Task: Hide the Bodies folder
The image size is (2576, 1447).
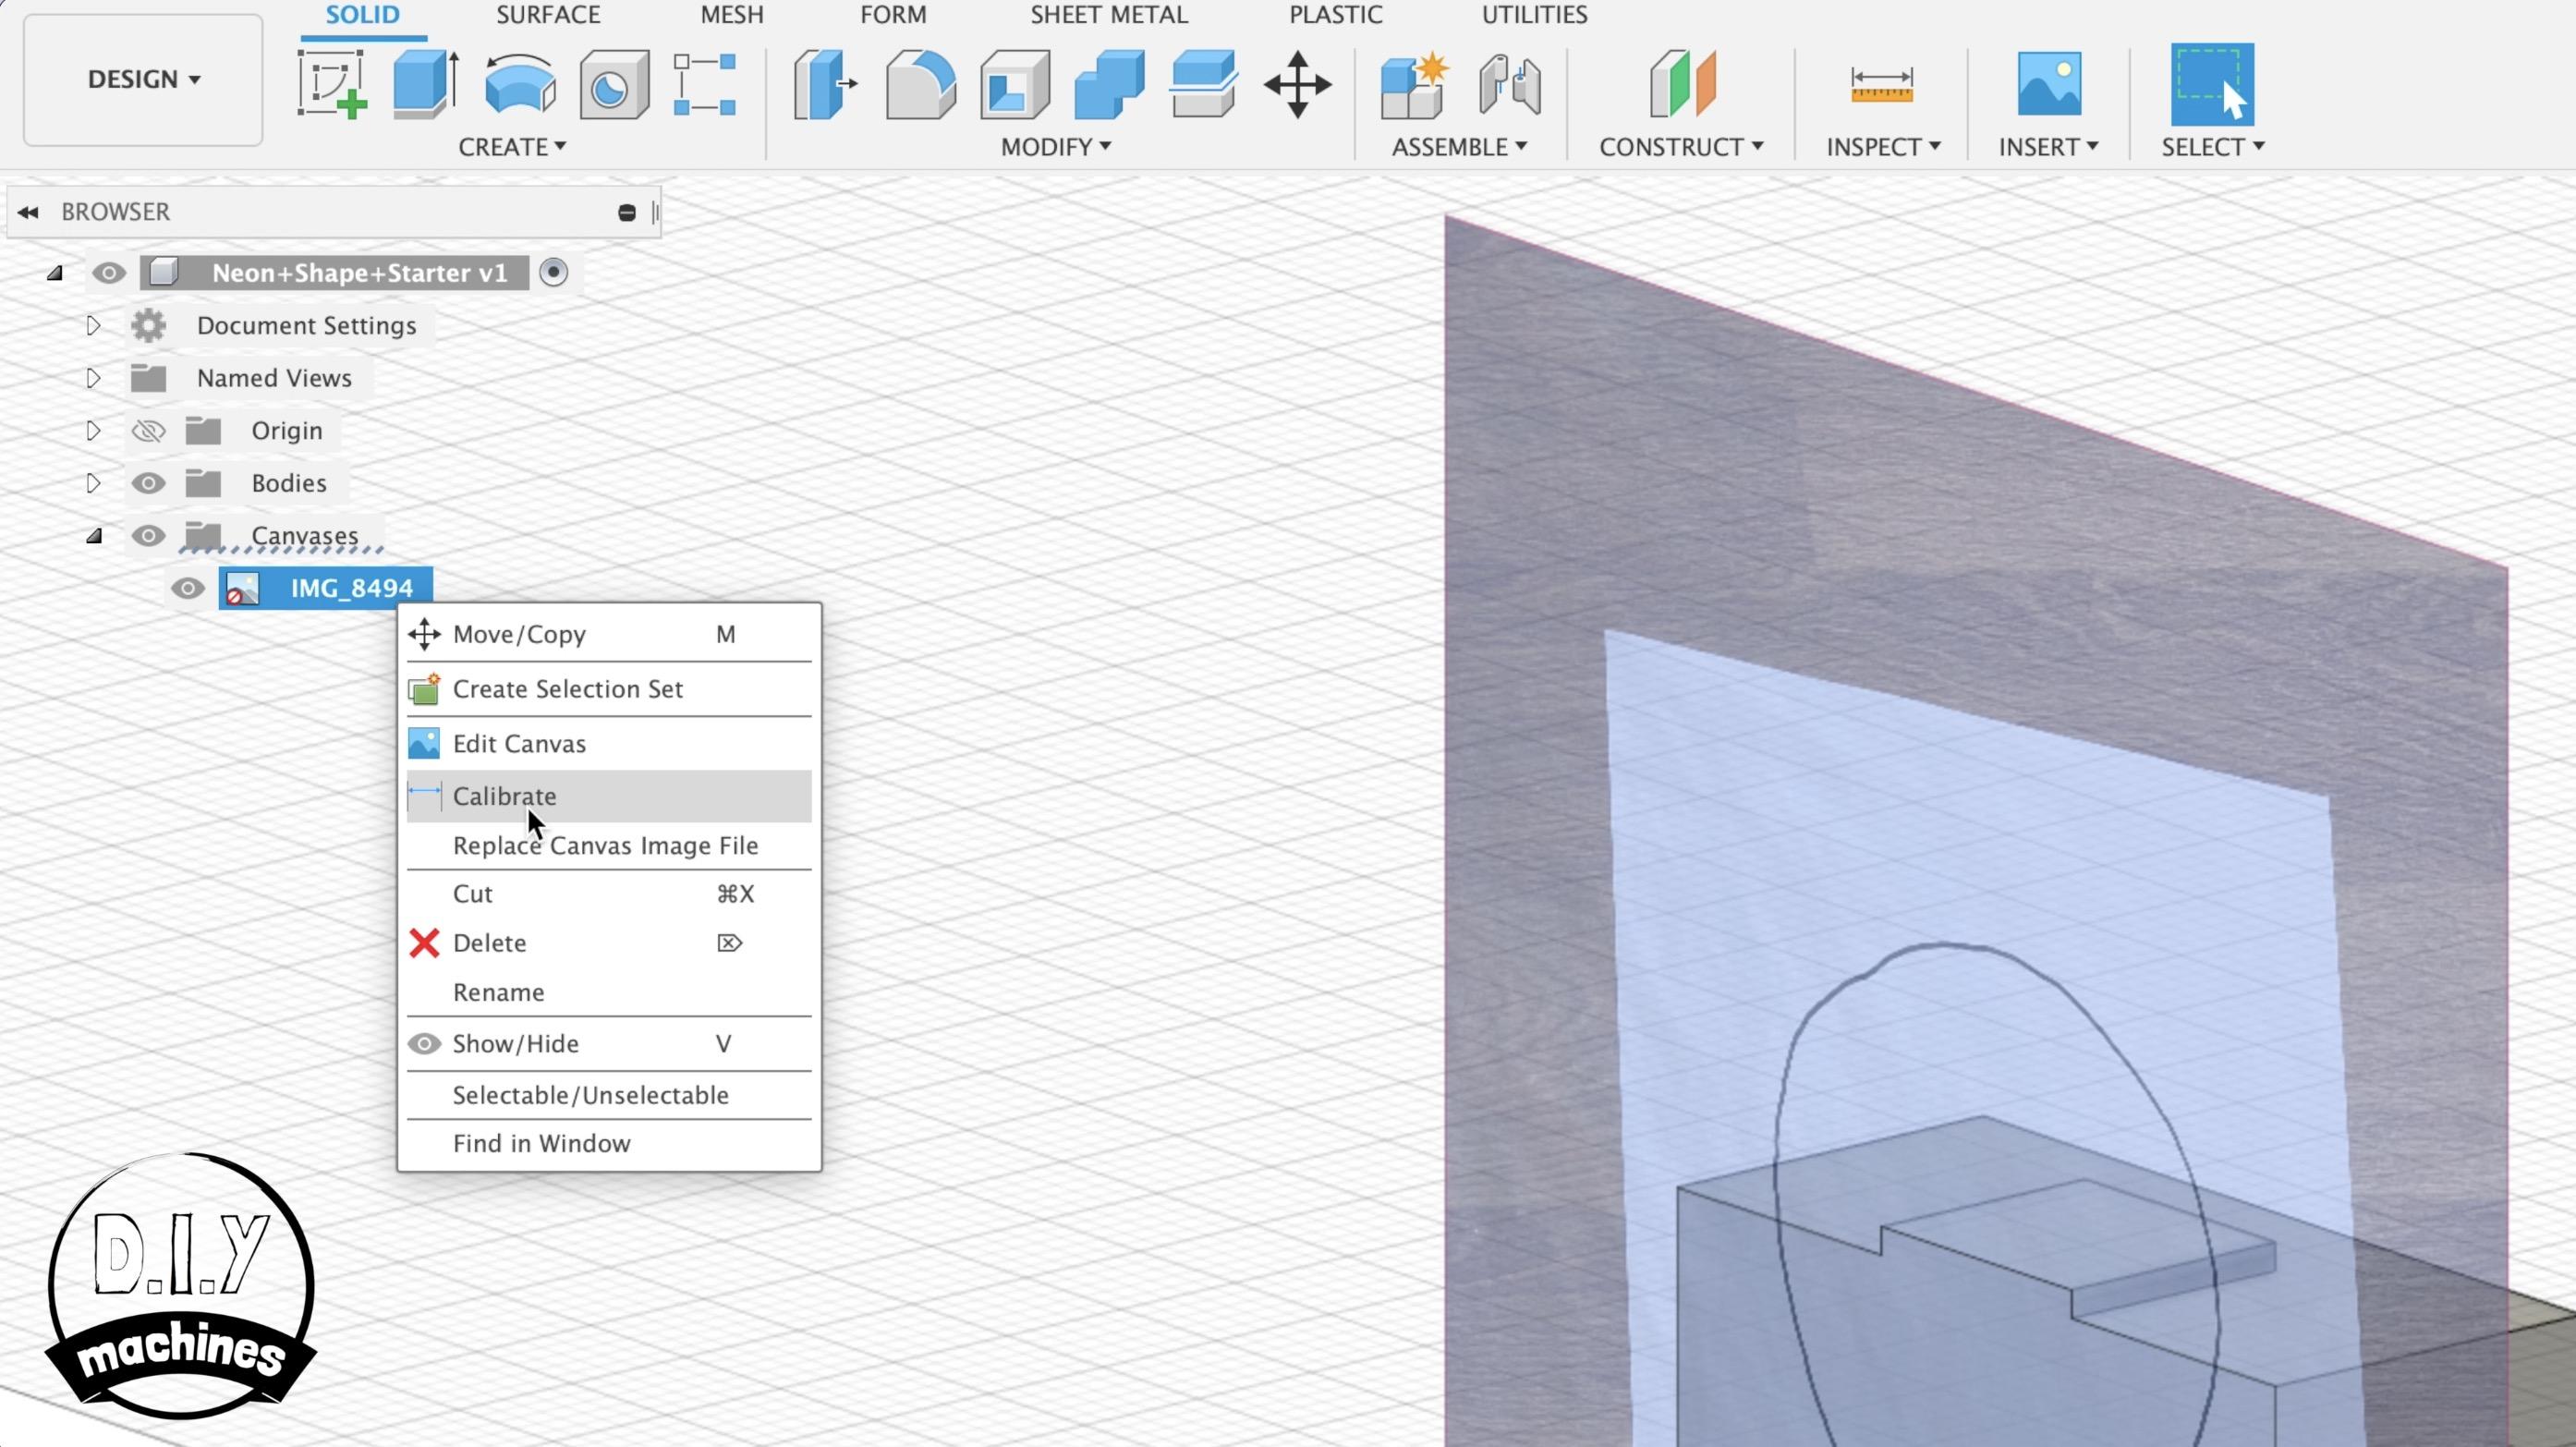Action: [x=148, y=483]
